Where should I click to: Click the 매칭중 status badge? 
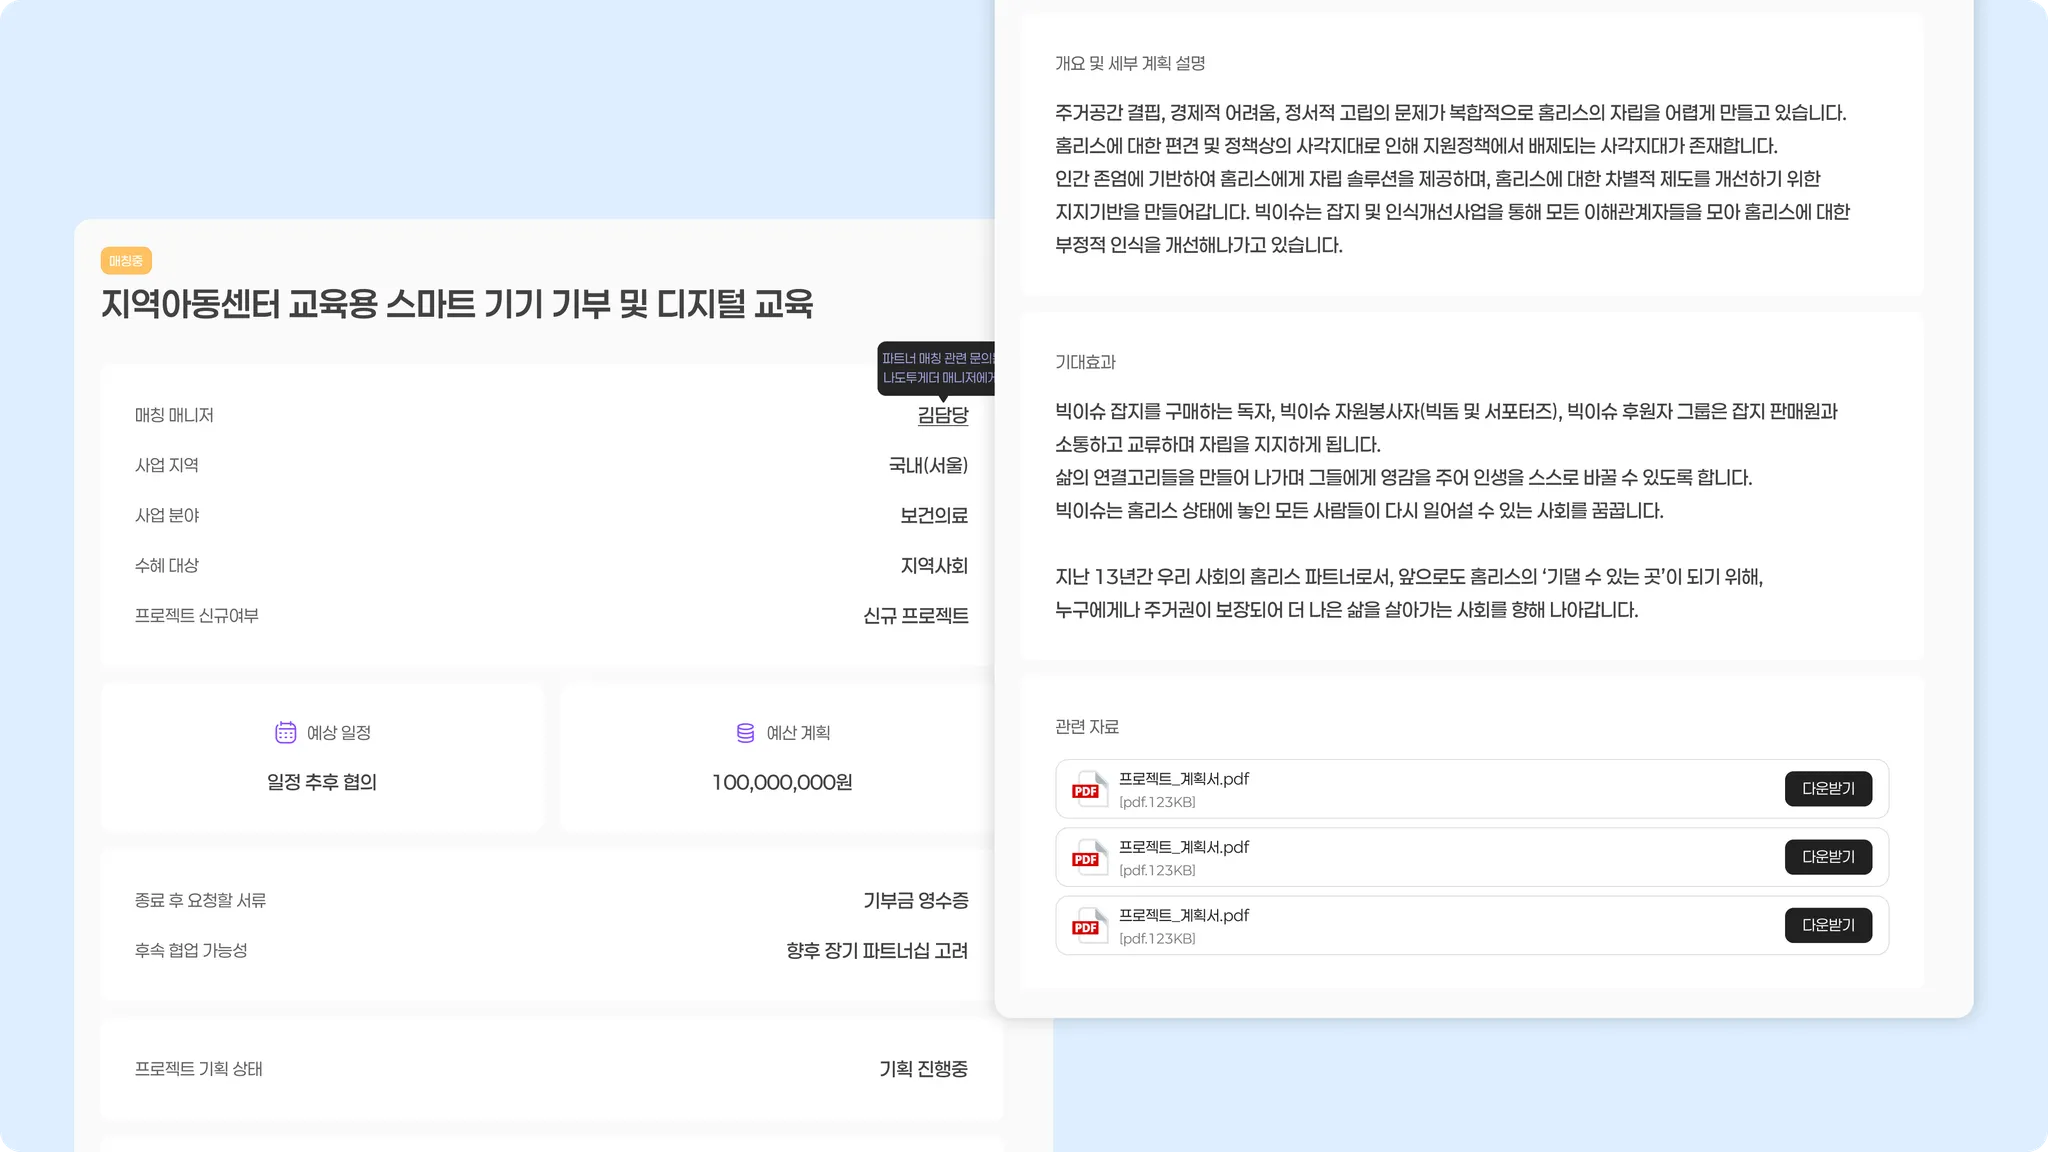pyautogui.click(x=126, y=261)
